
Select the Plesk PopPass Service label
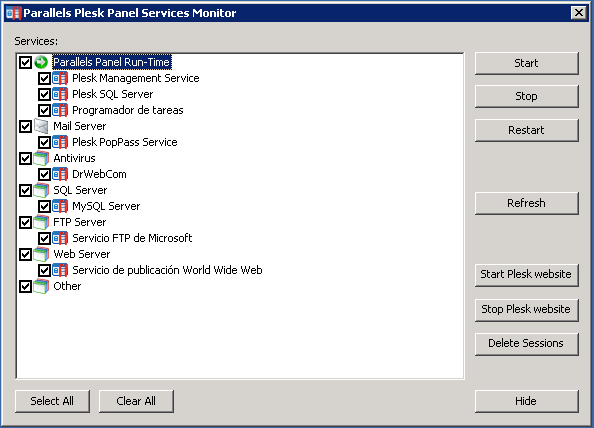click(125, 142)
